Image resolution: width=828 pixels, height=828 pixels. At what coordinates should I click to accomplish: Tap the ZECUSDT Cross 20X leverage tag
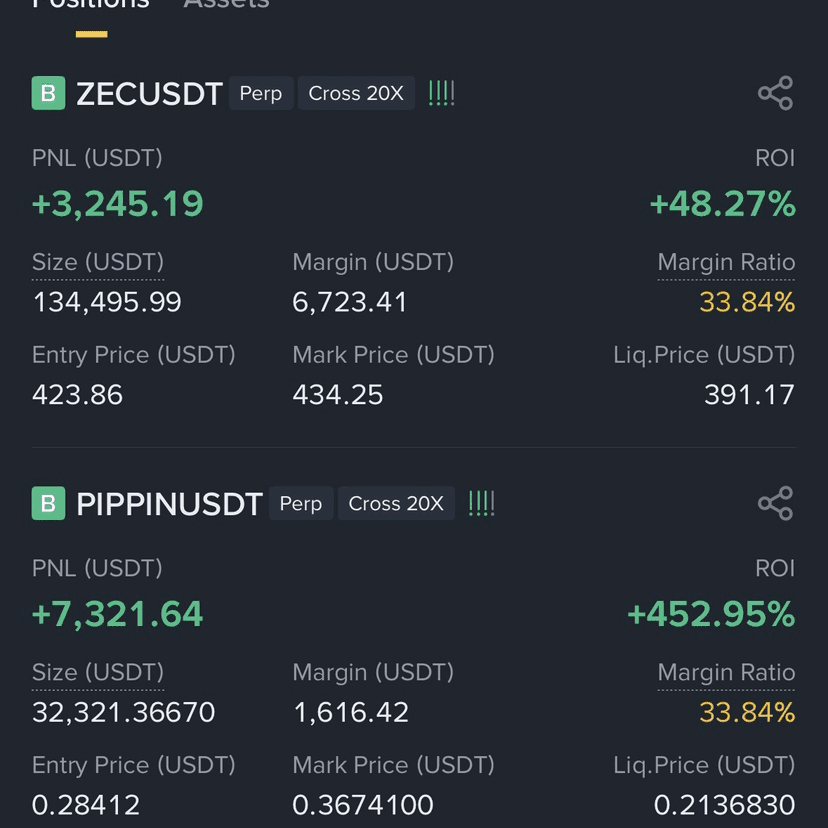(356, 93)
